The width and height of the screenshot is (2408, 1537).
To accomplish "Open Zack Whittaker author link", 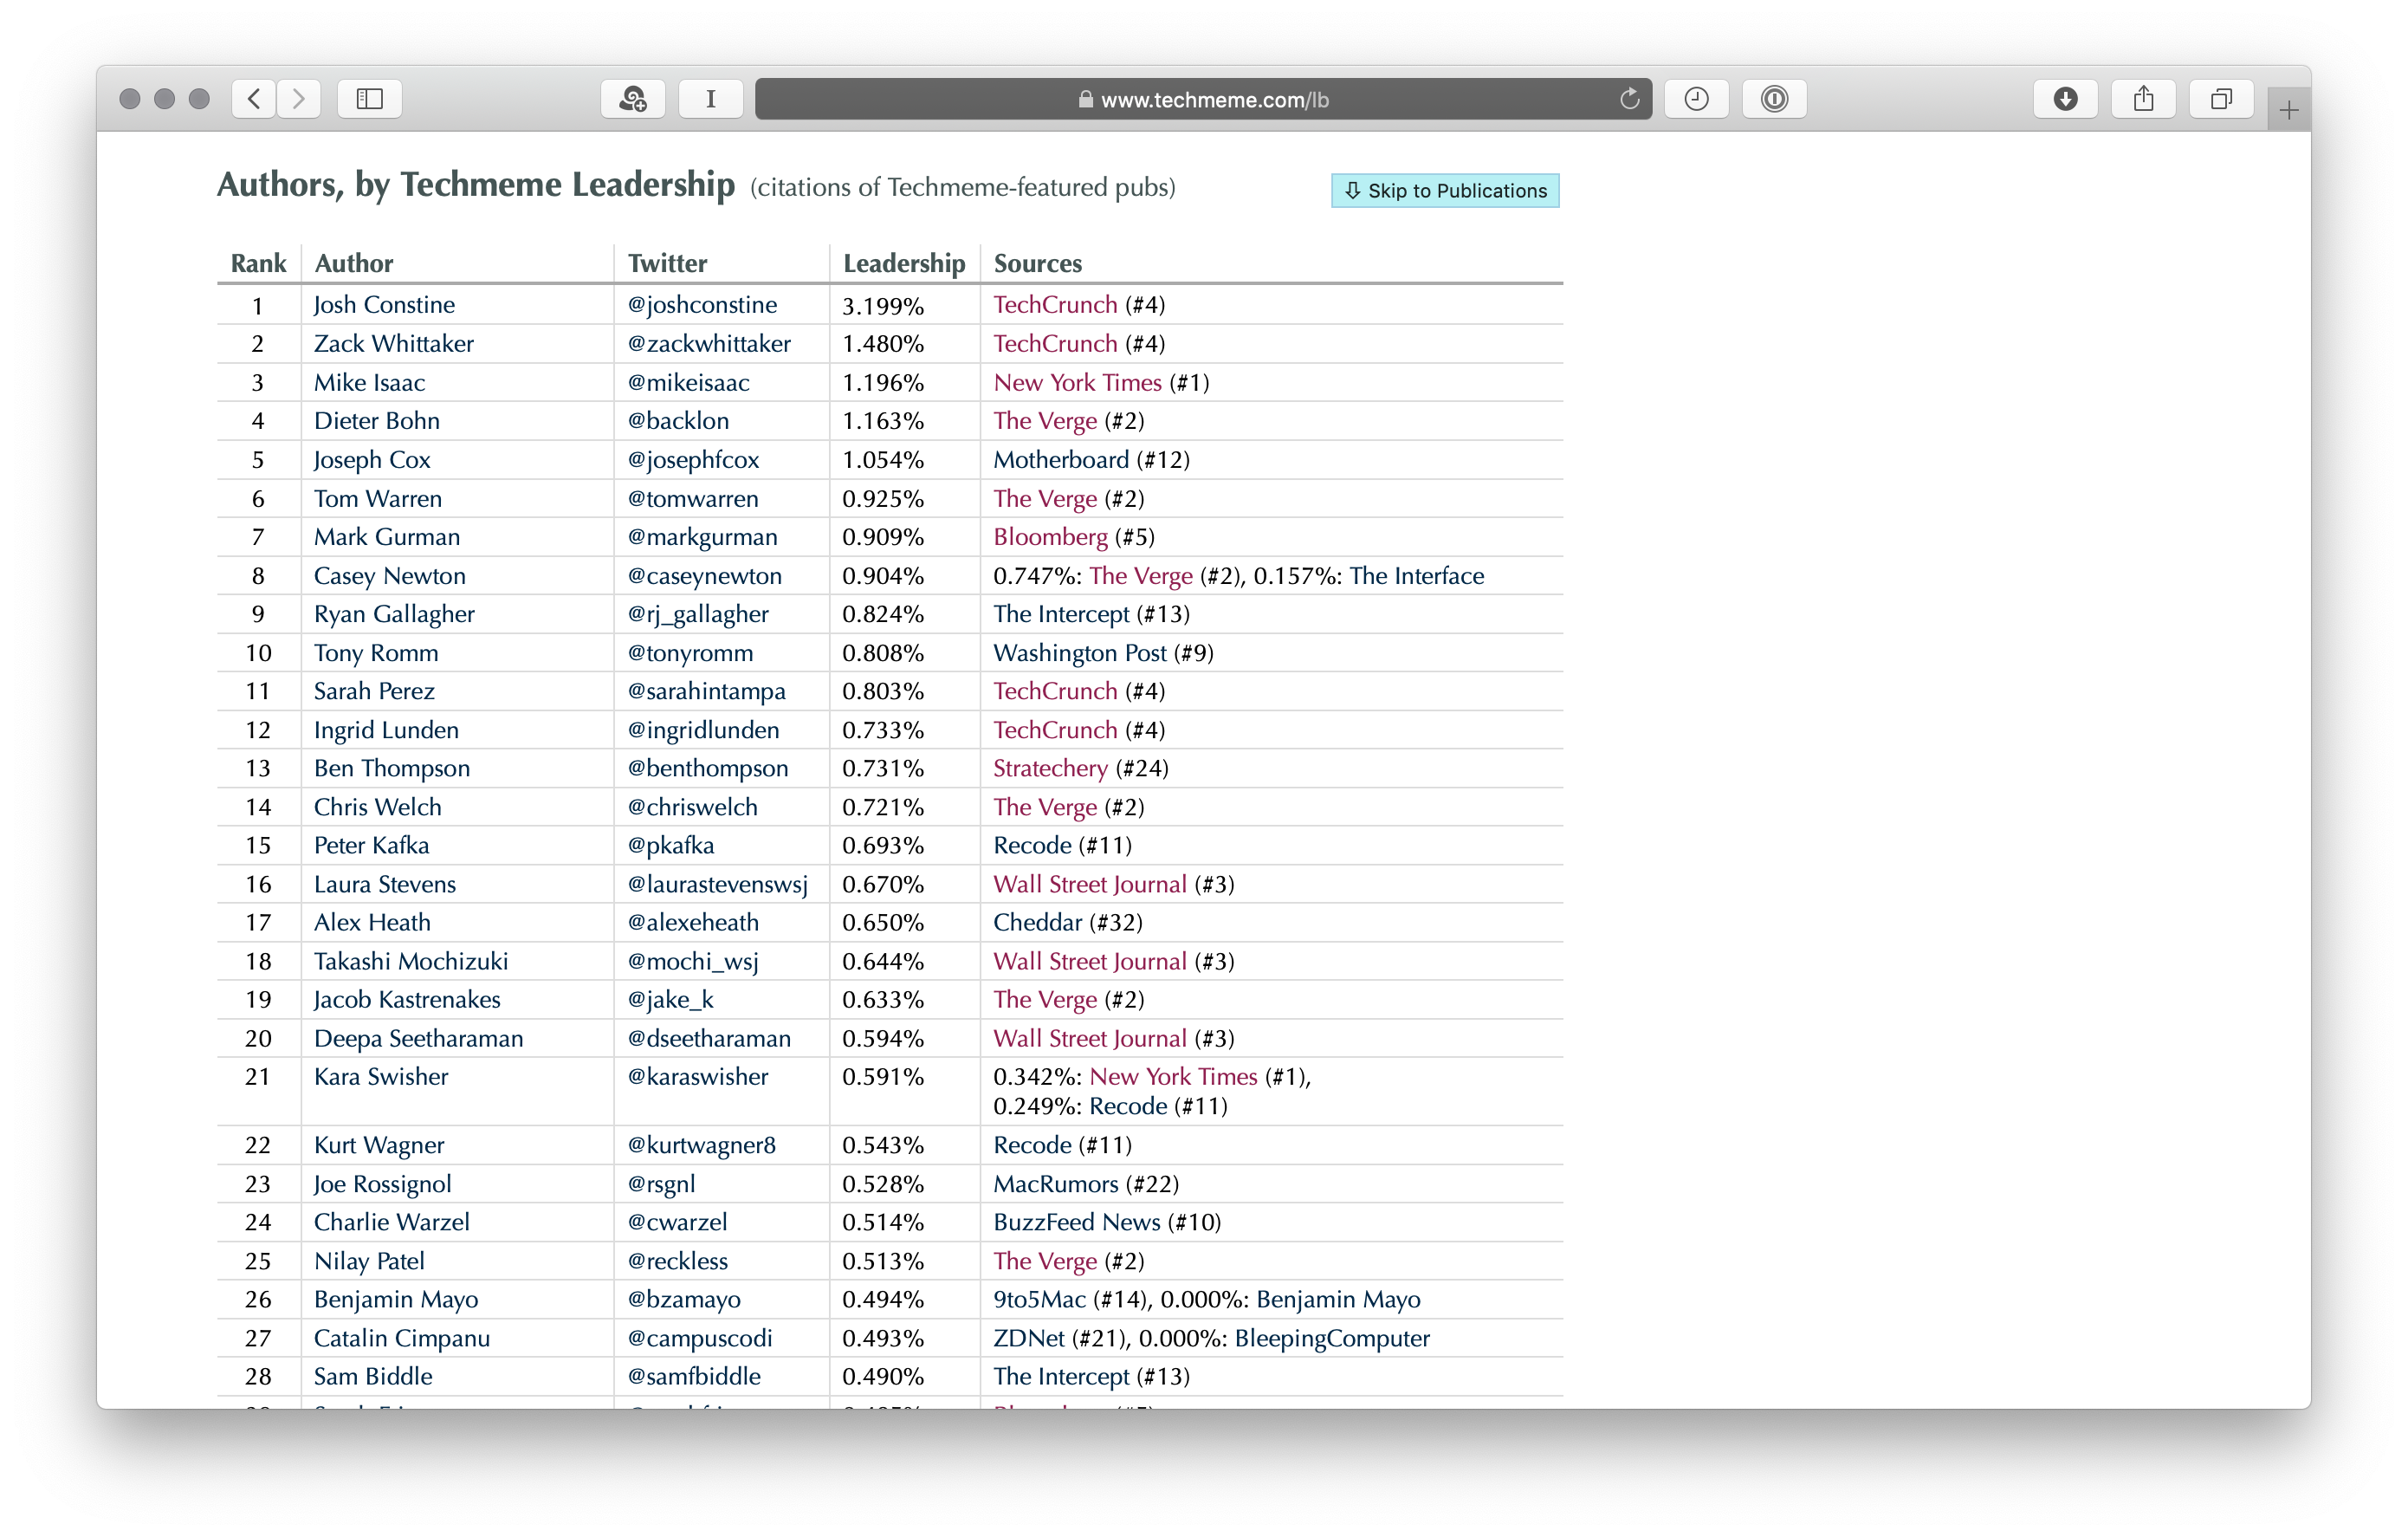I will (393, 344).
